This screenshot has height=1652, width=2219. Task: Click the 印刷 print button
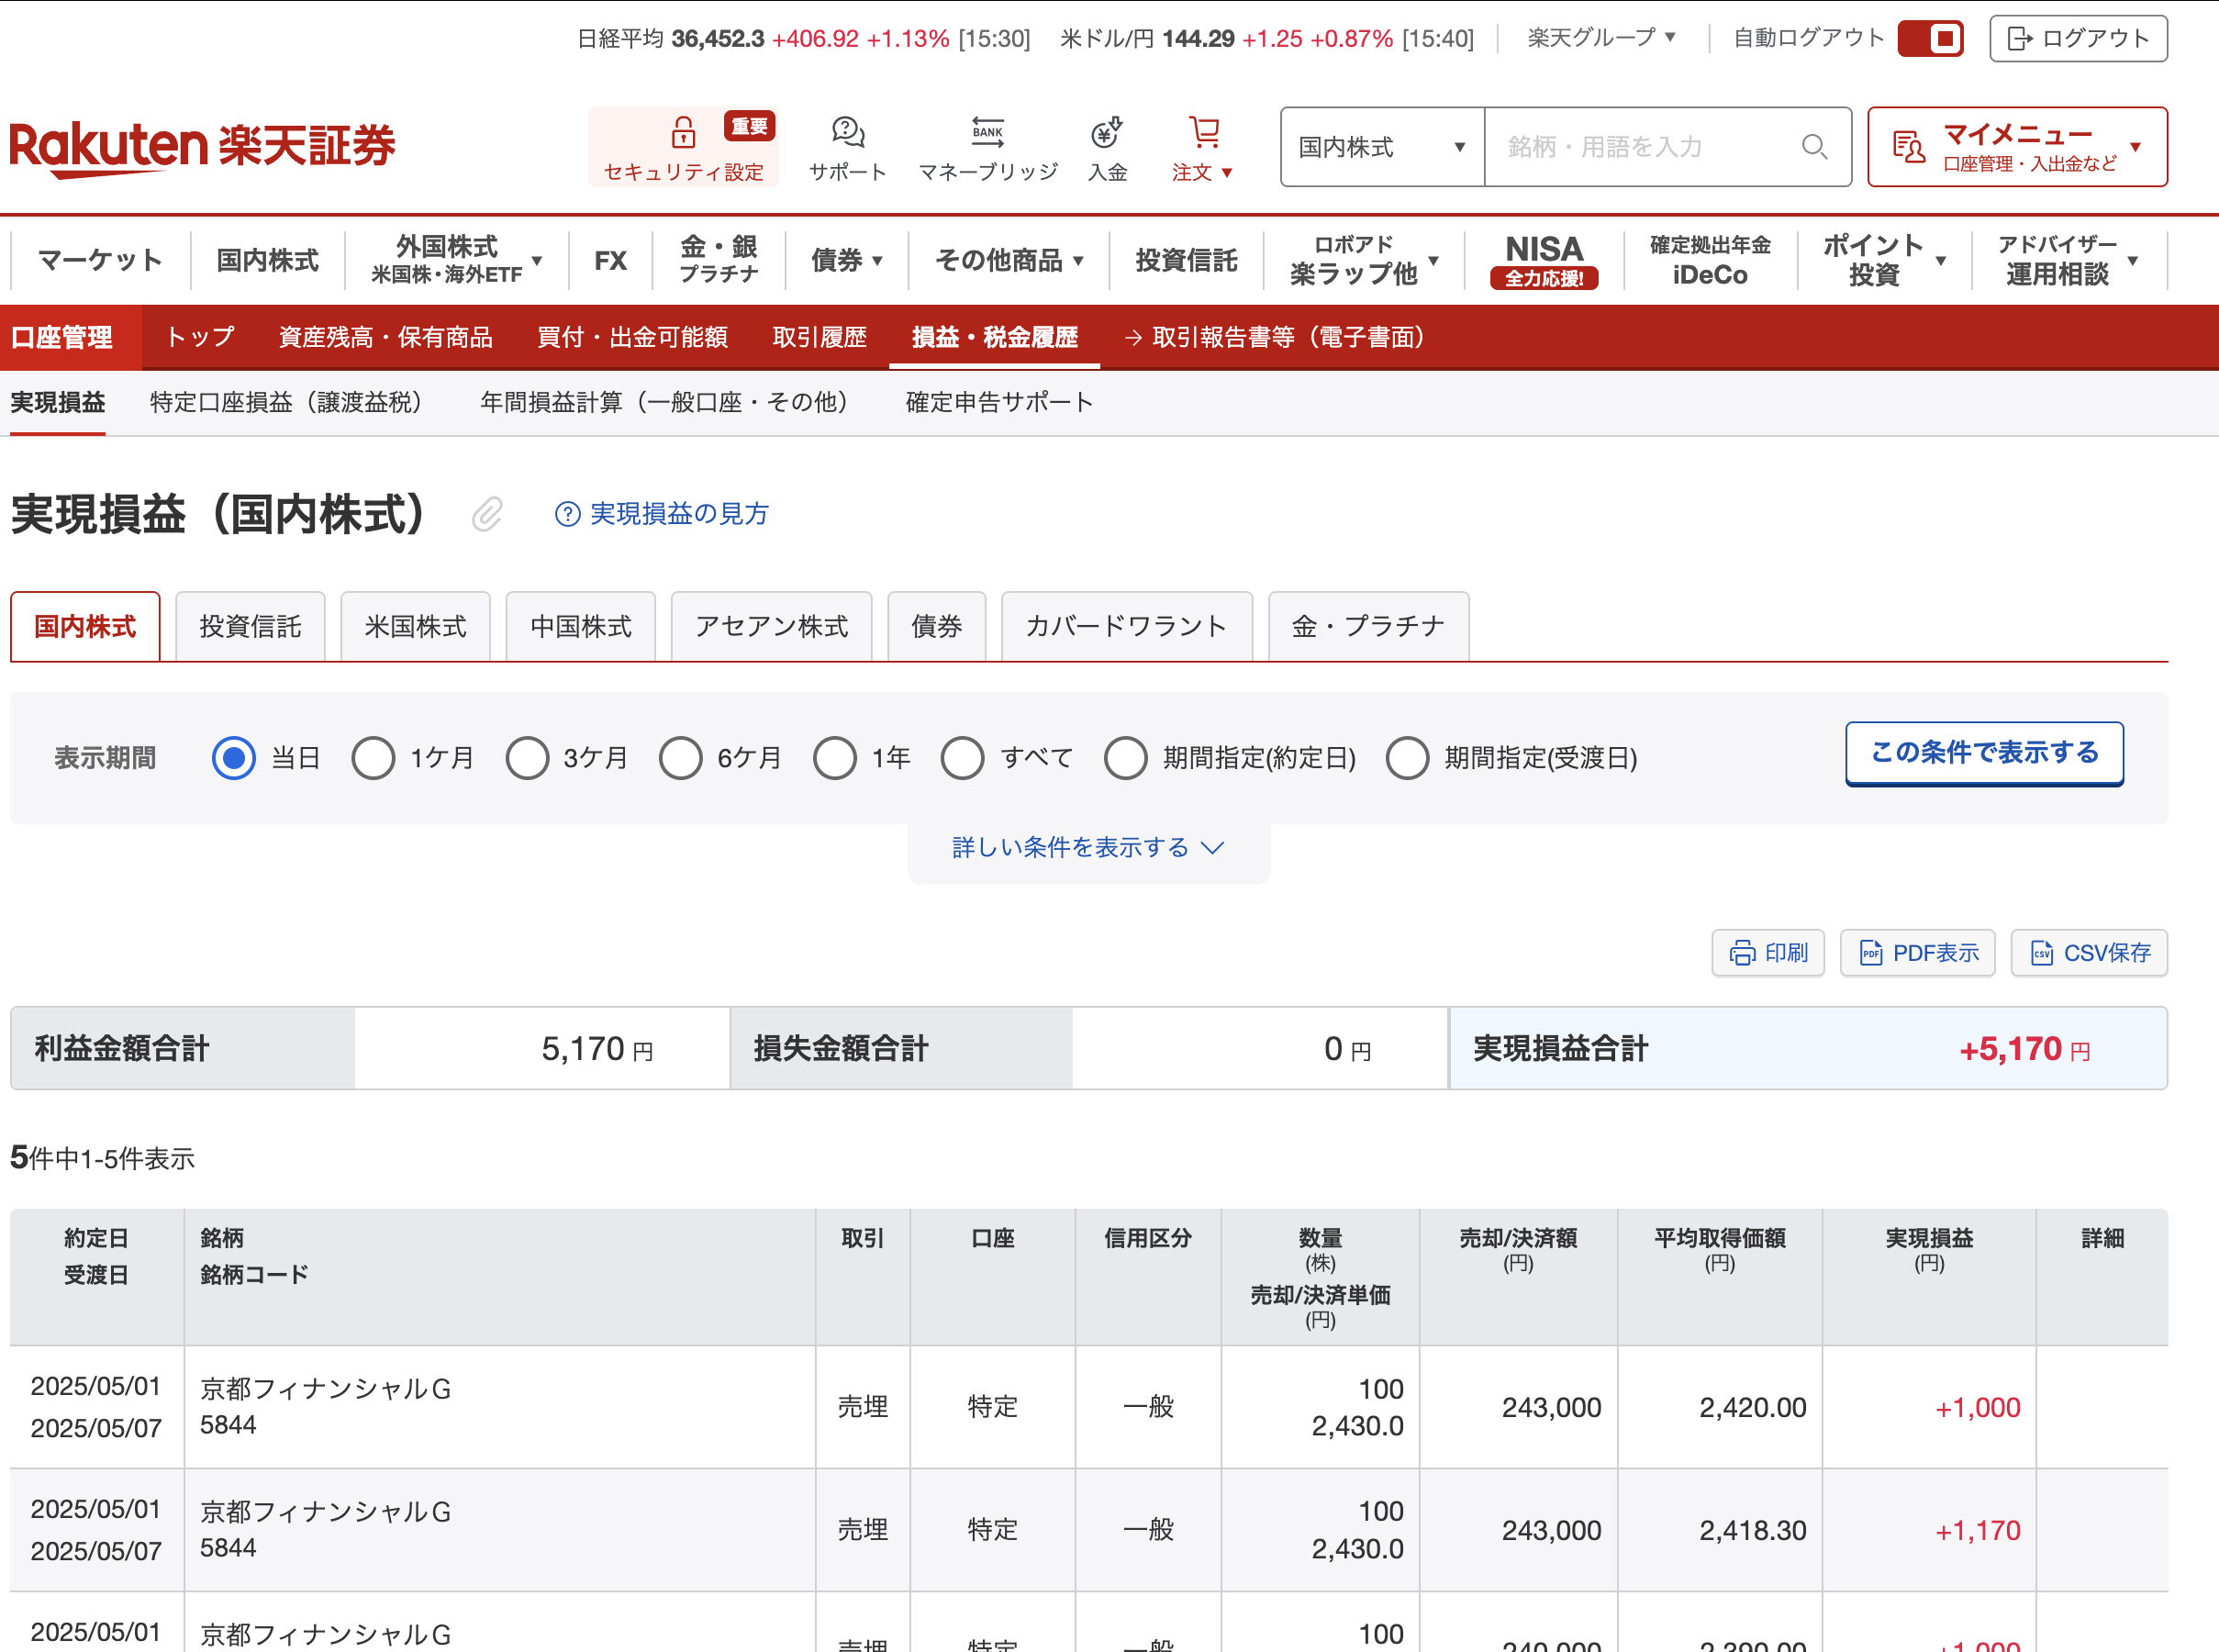(x=1768, y=952)
